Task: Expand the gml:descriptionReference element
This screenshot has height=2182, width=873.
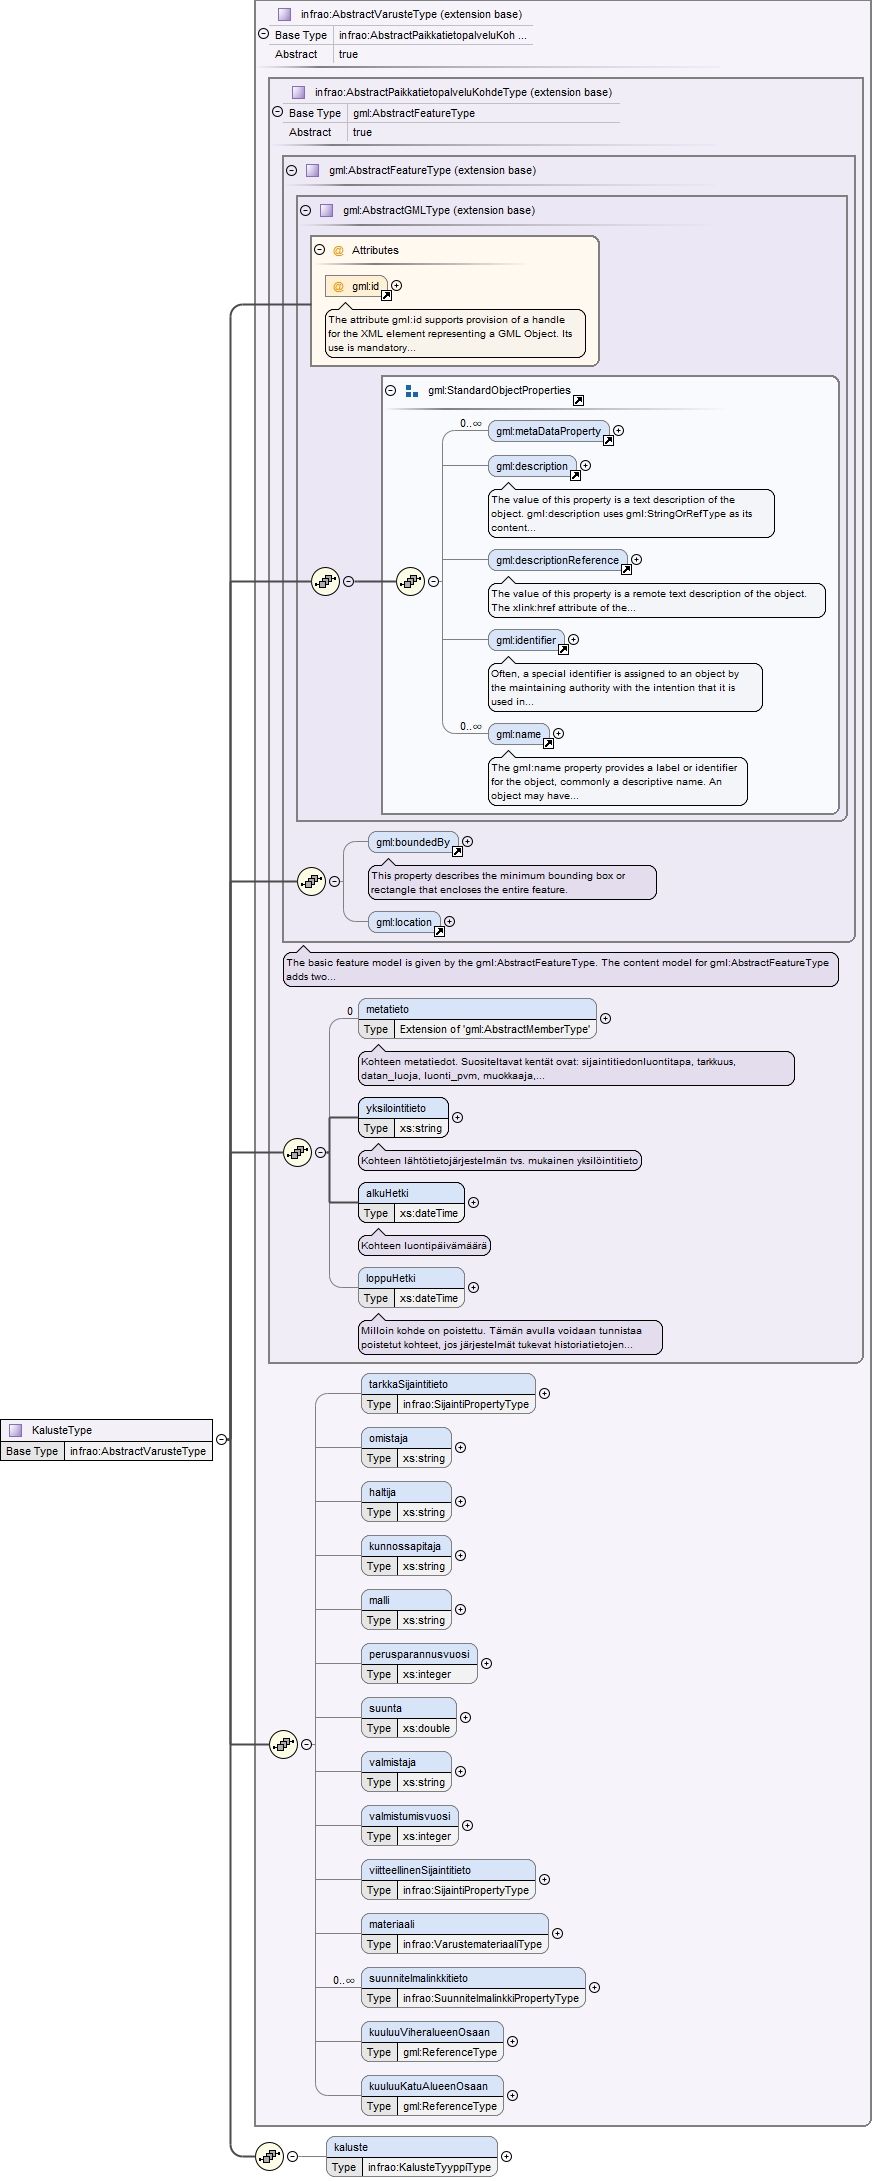Action: (637, 560)
